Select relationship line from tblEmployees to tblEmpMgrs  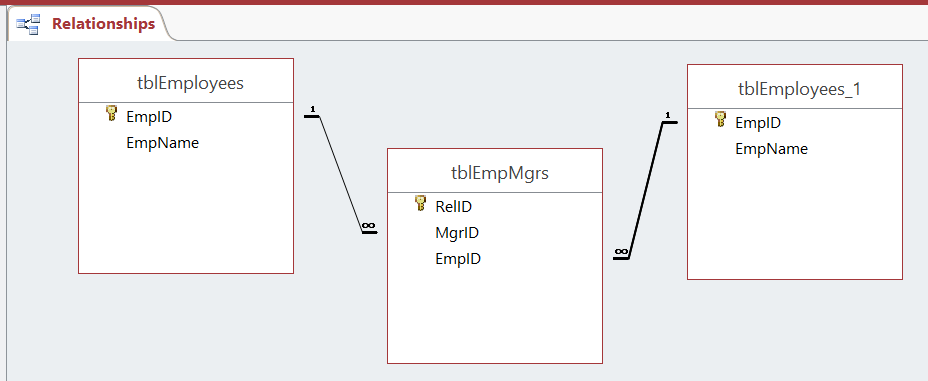tap(341, 175)
